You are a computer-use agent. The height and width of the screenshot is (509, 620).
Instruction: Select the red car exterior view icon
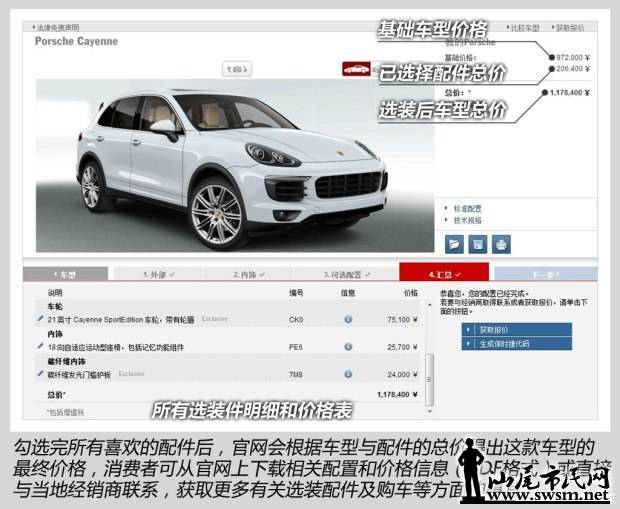(356, 69)
